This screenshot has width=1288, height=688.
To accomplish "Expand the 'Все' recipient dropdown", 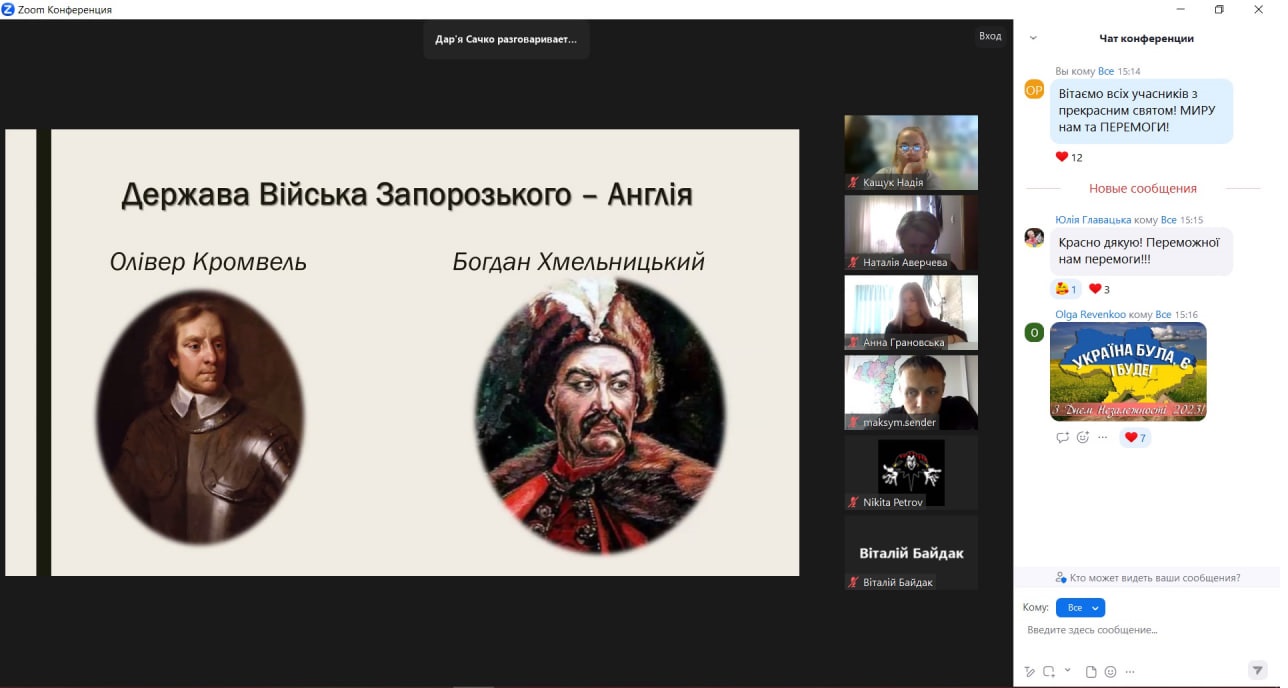I will [1080, 608].
